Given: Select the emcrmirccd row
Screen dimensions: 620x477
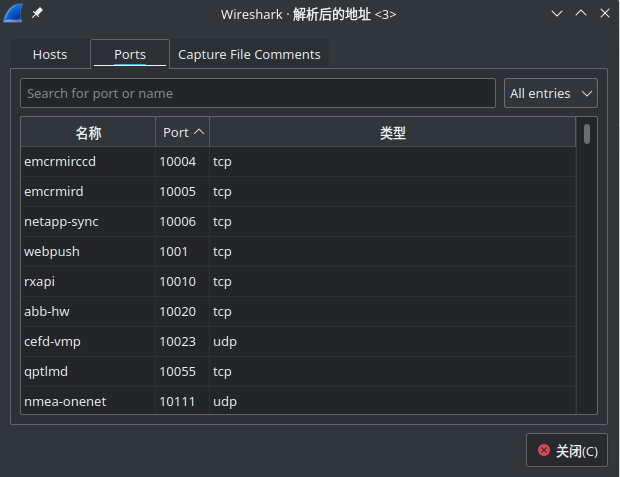Looking at the screenshot, I should tap(299, 162).
